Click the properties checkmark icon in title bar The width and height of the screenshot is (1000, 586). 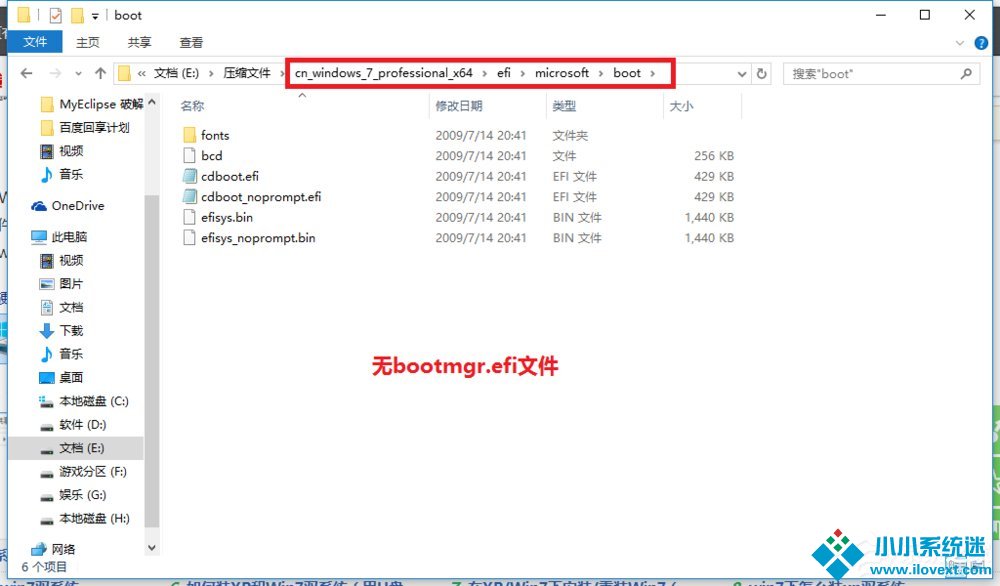(x=55, y=15)
